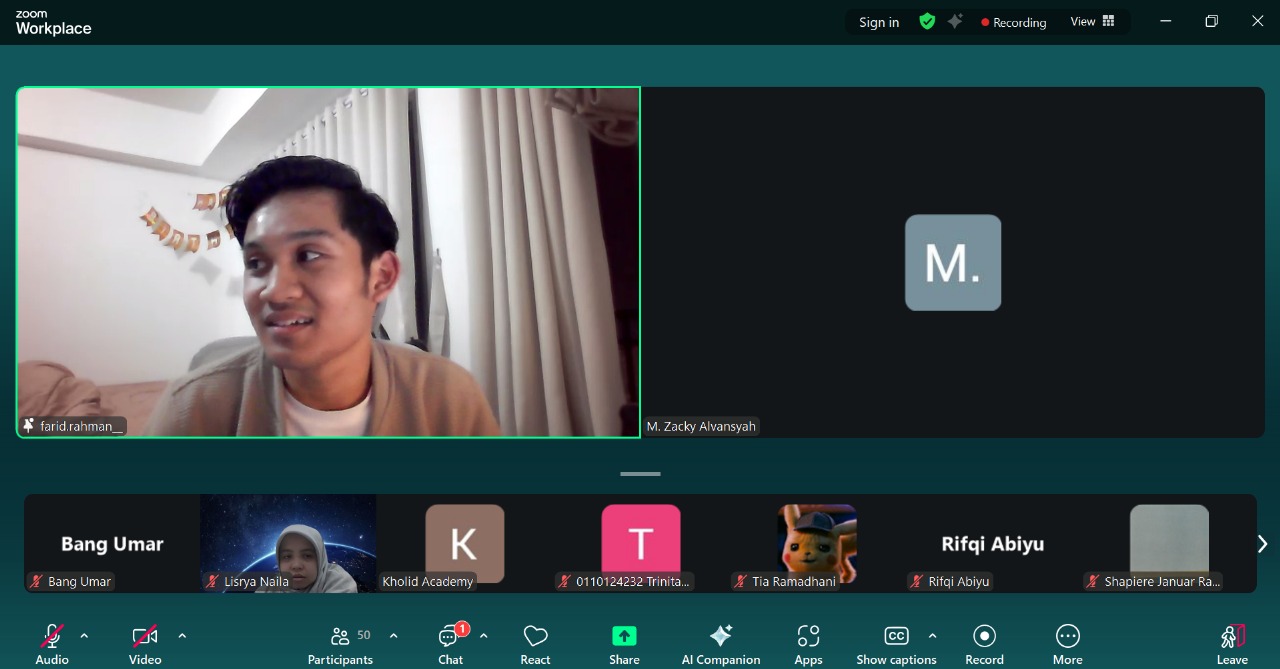
Task: Open the Chat panel
Action: (x=450, y=643)
